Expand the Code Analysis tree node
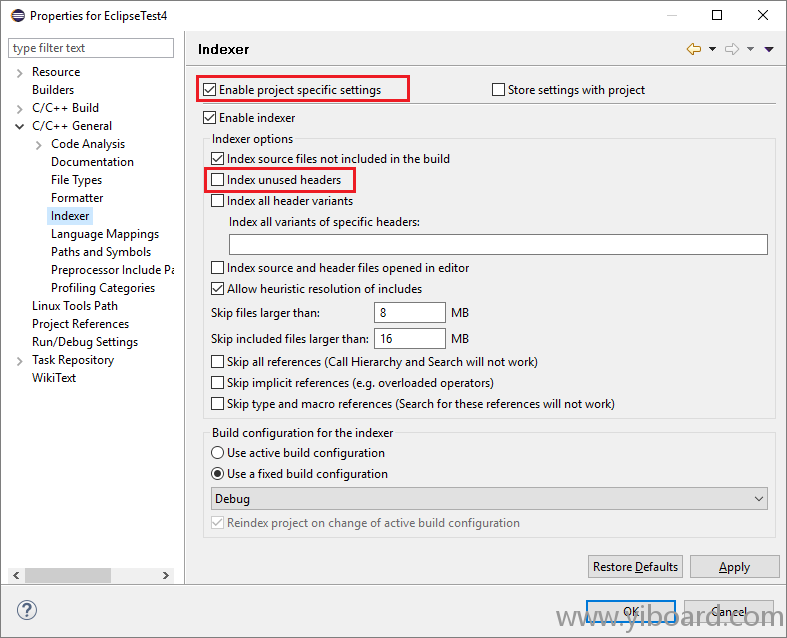 point(39,144)
